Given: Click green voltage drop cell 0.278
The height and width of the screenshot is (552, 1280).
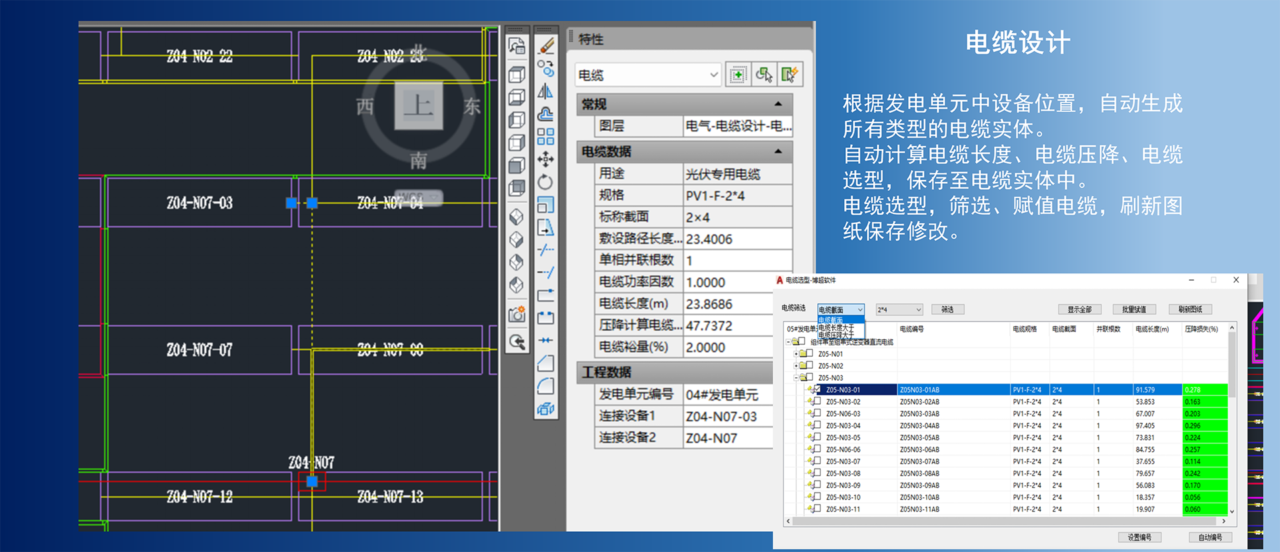Looking at the screenshot, I should click(x=1205, y=389).
